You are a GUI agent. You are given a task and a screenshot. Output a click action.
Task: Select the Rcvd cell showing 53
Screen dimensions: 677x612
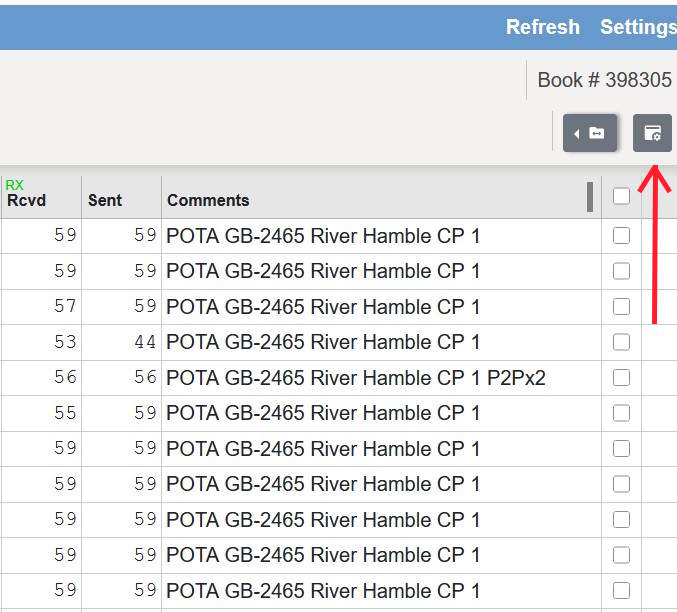coord(65,342)
